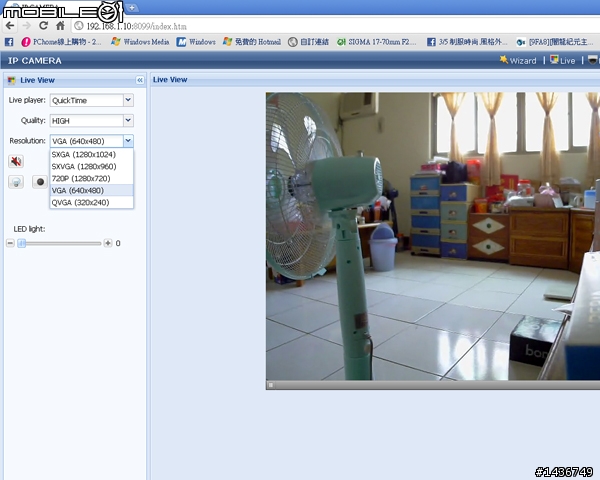Open the Windows bookmark
The image size is (600, 480).
pos(196,42)
